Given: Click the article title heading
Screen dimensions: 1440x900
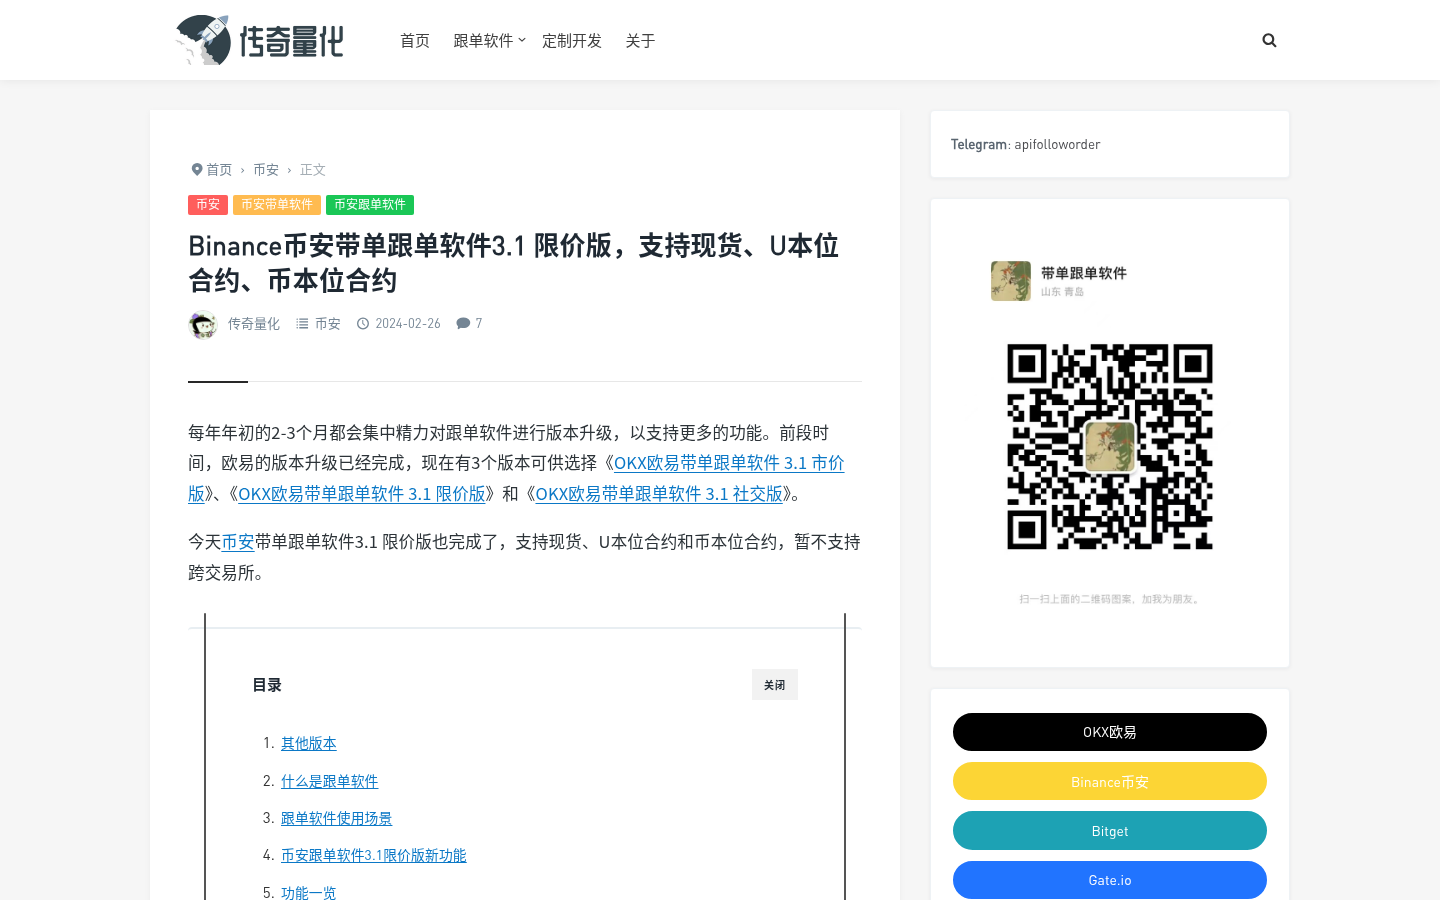Looking at the screenshot, I should pyautogui.click(x=513, y=263).
